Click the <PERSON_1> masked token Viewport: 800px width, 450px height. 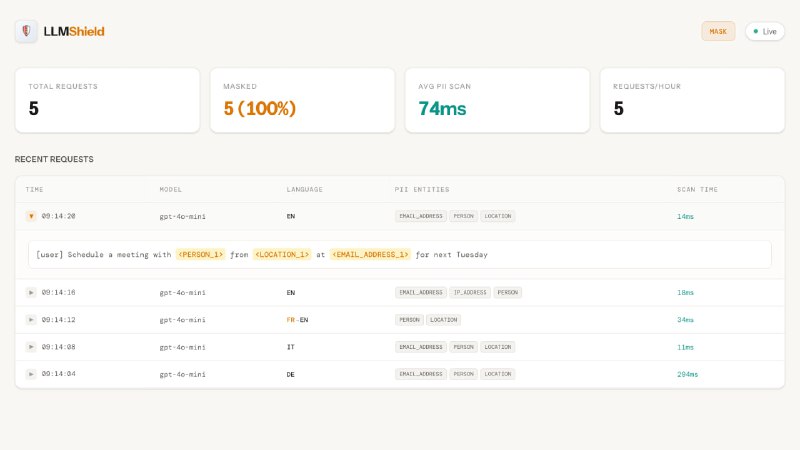[200, 255]
